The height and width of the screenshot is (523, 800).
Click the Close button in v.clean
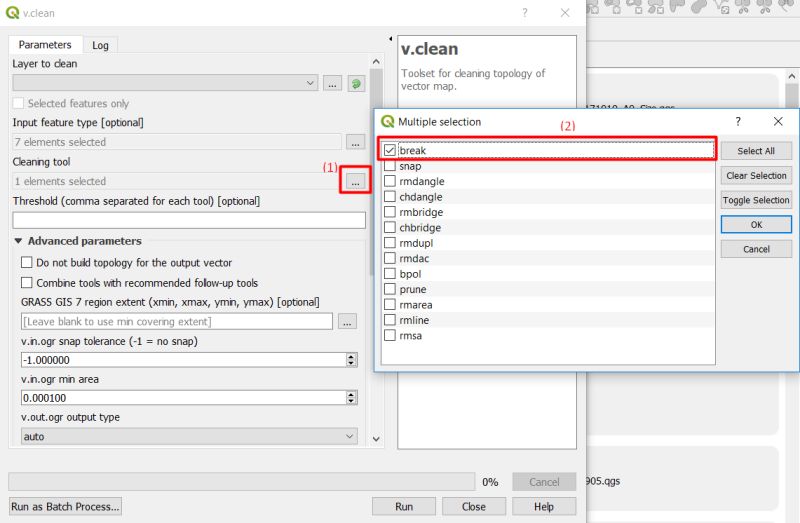[473, 507]
